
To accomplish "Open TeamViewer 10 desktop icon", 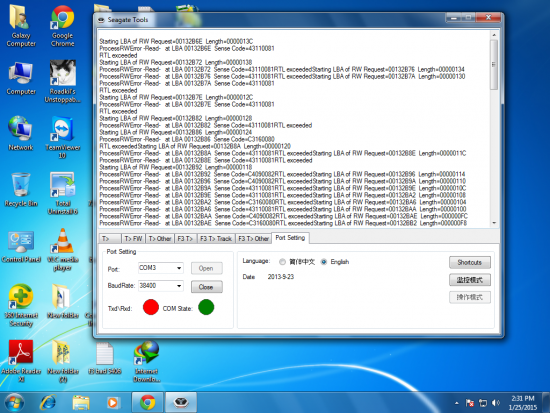I will click(62, 138).
